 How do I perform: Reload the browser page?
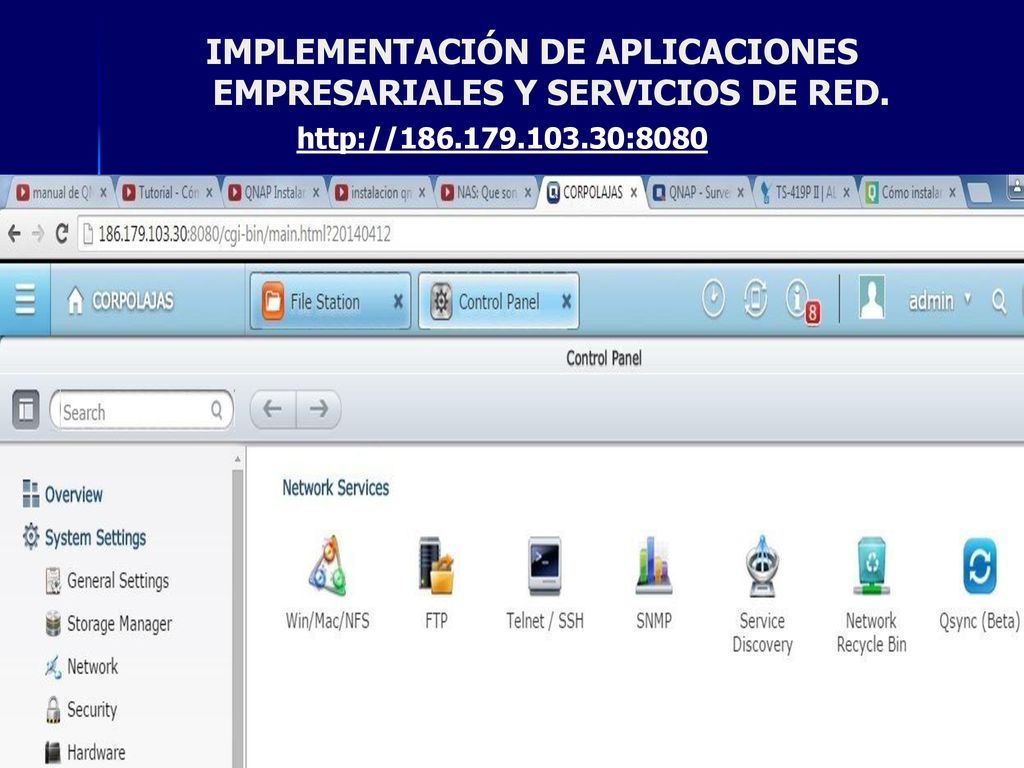62,234
